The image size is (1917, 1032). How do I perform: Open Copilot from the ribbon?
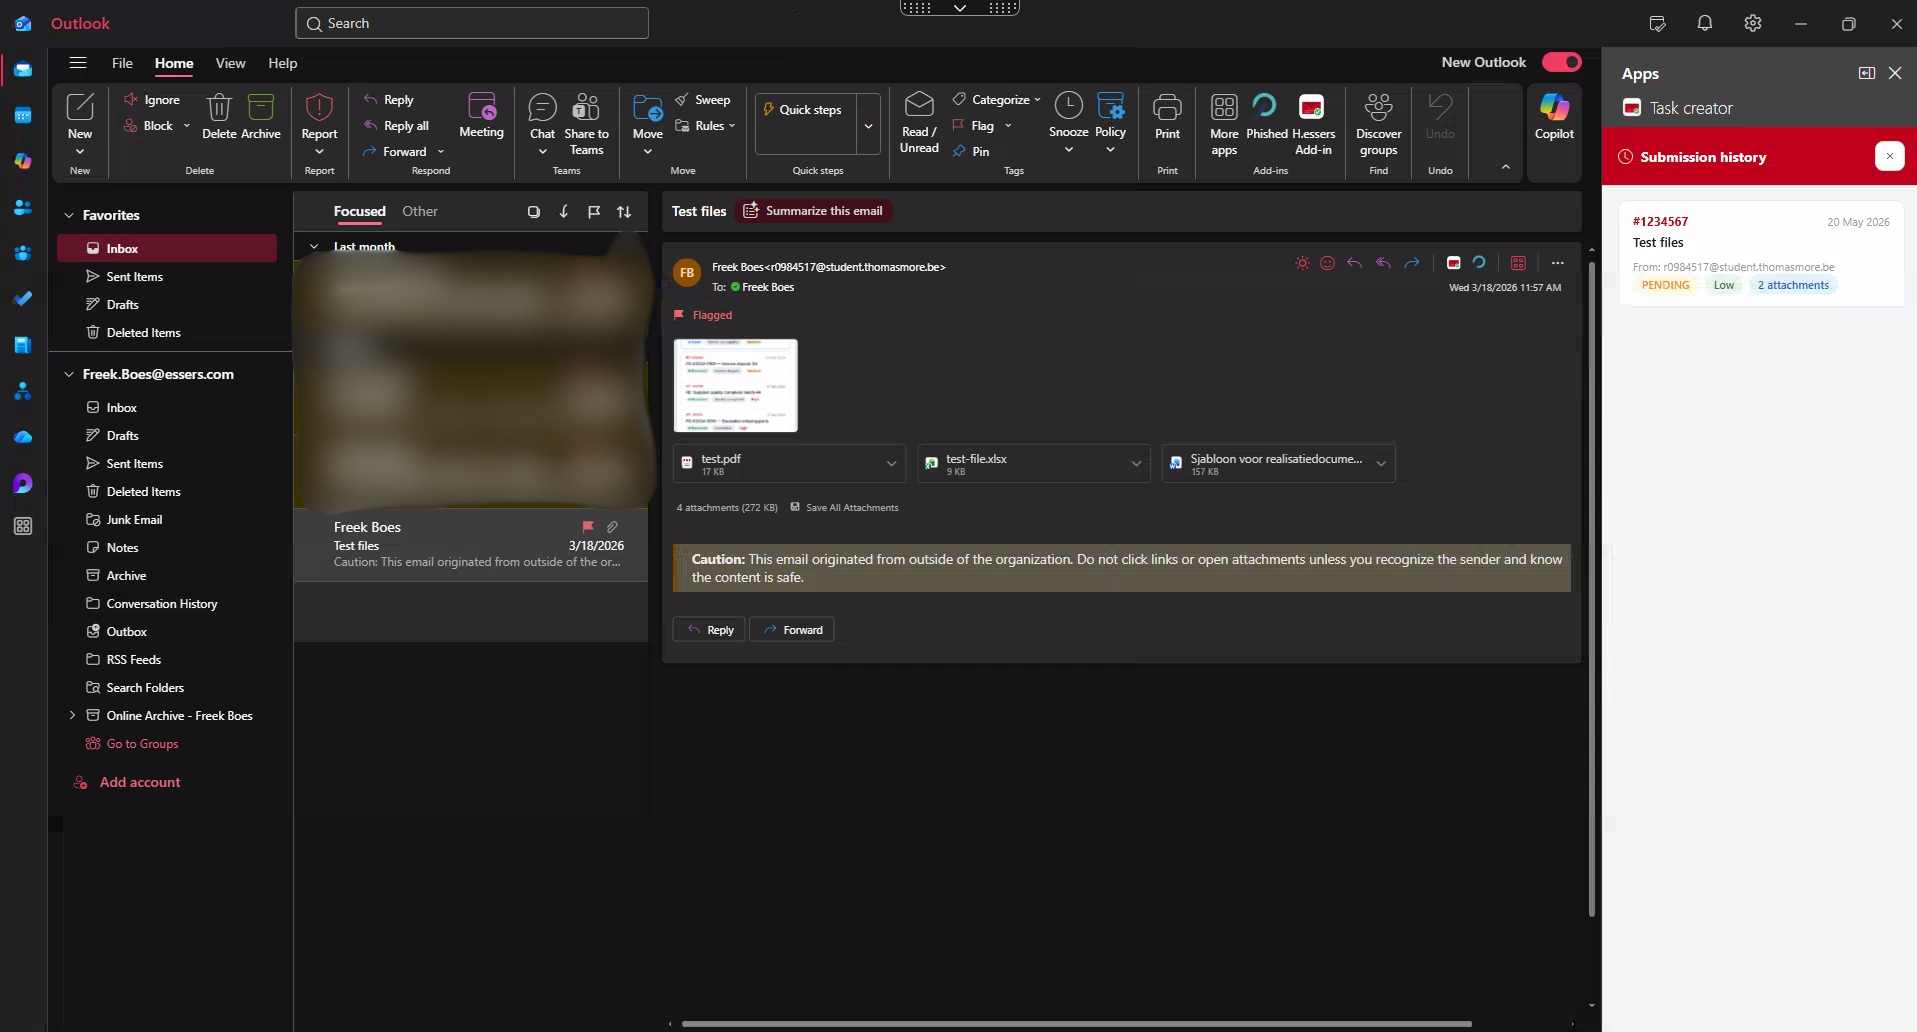tap(1554, 116)
